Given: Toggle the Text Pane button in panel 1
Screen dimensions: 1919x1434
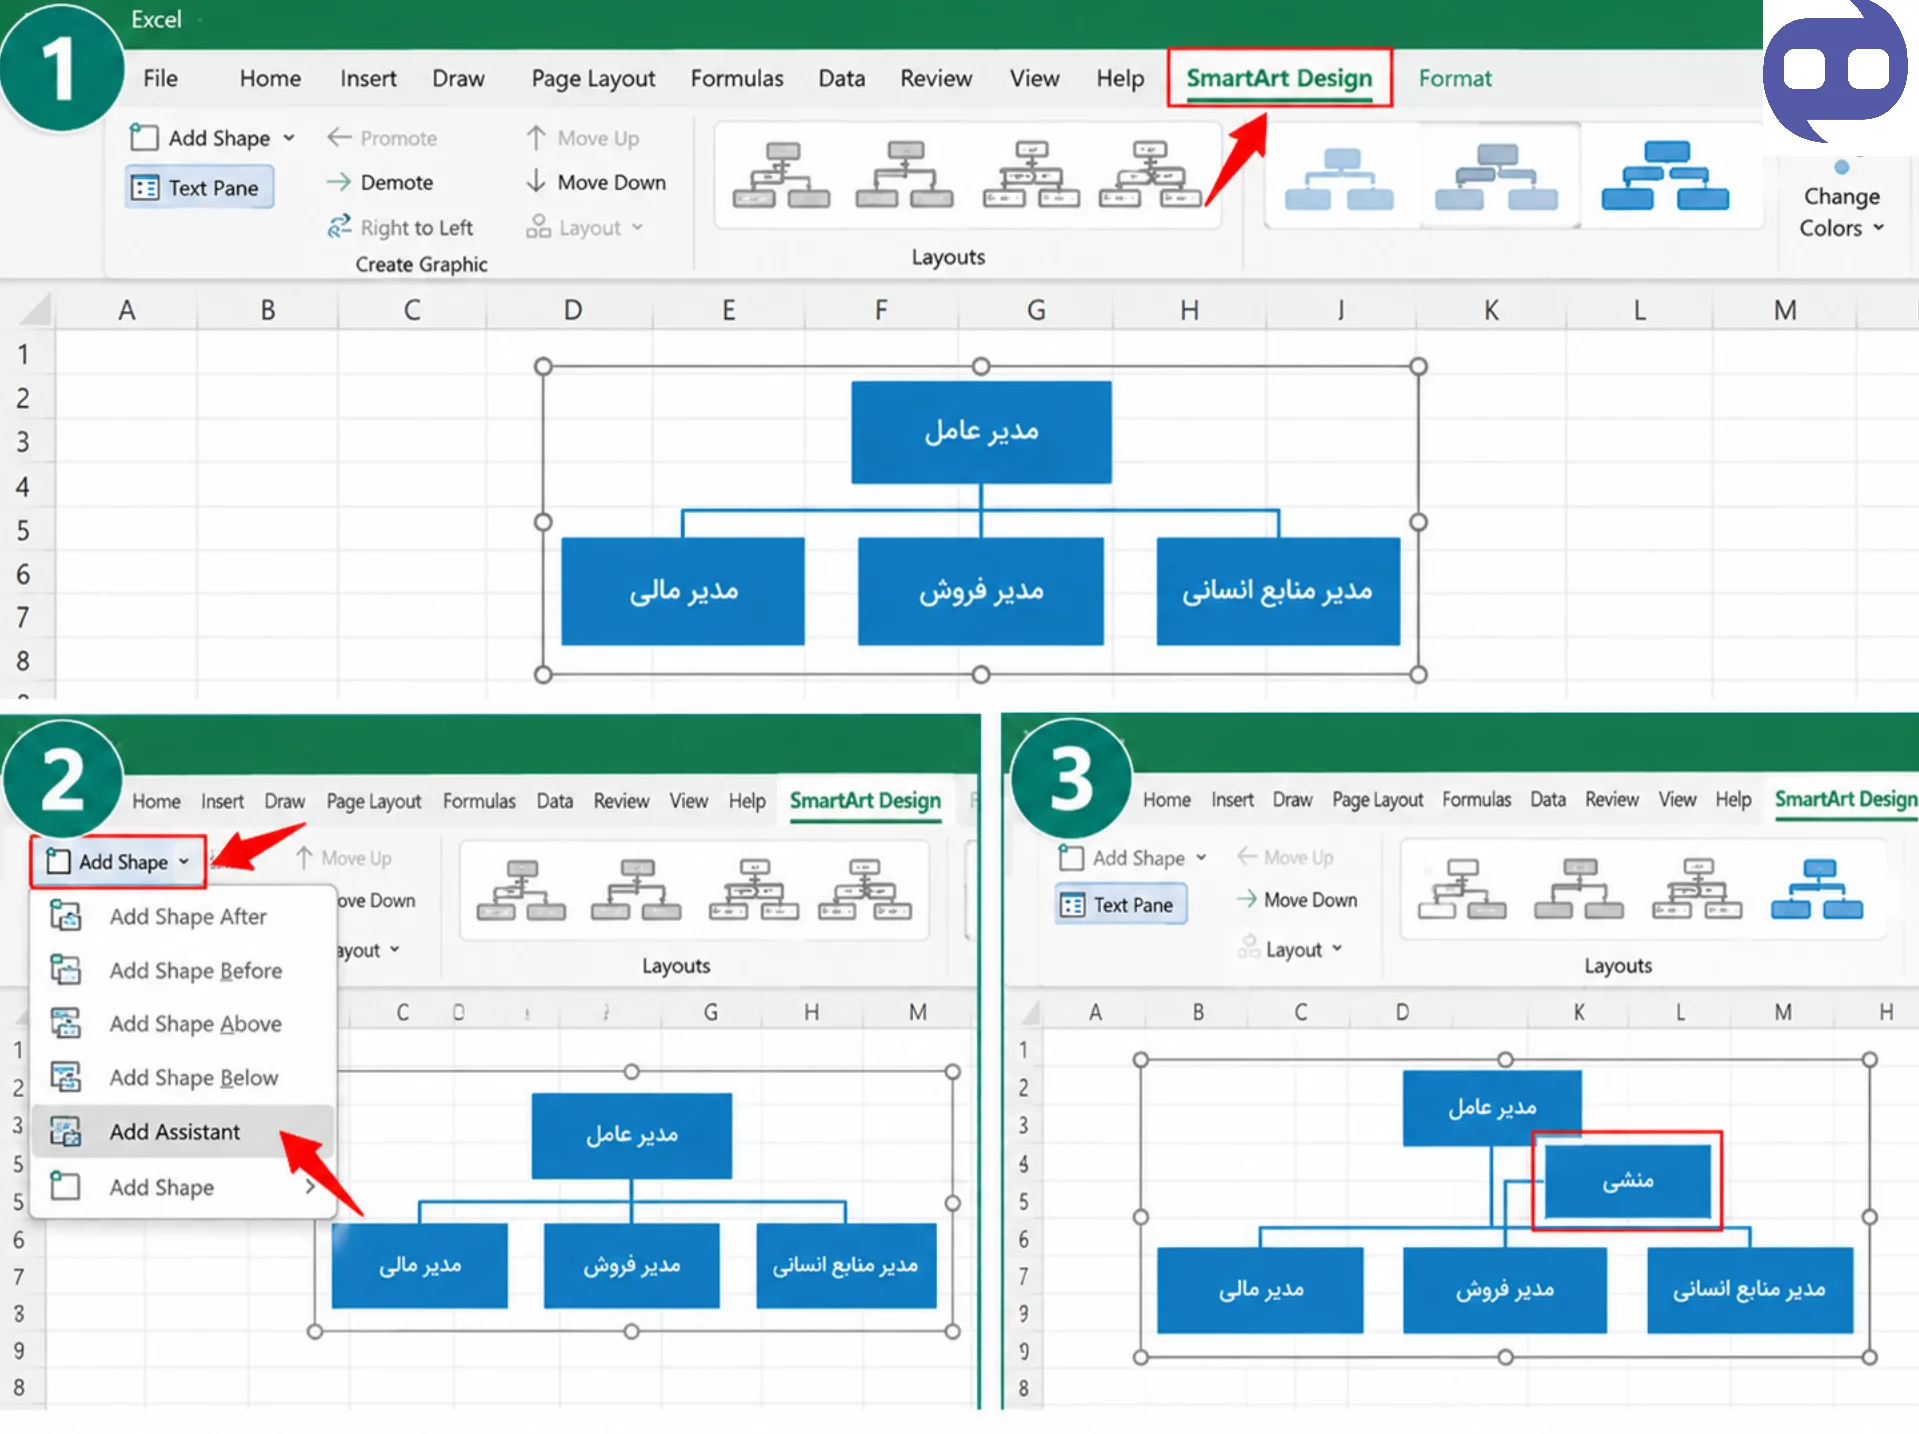Looking at the screenshot, I should pos(198,188).
